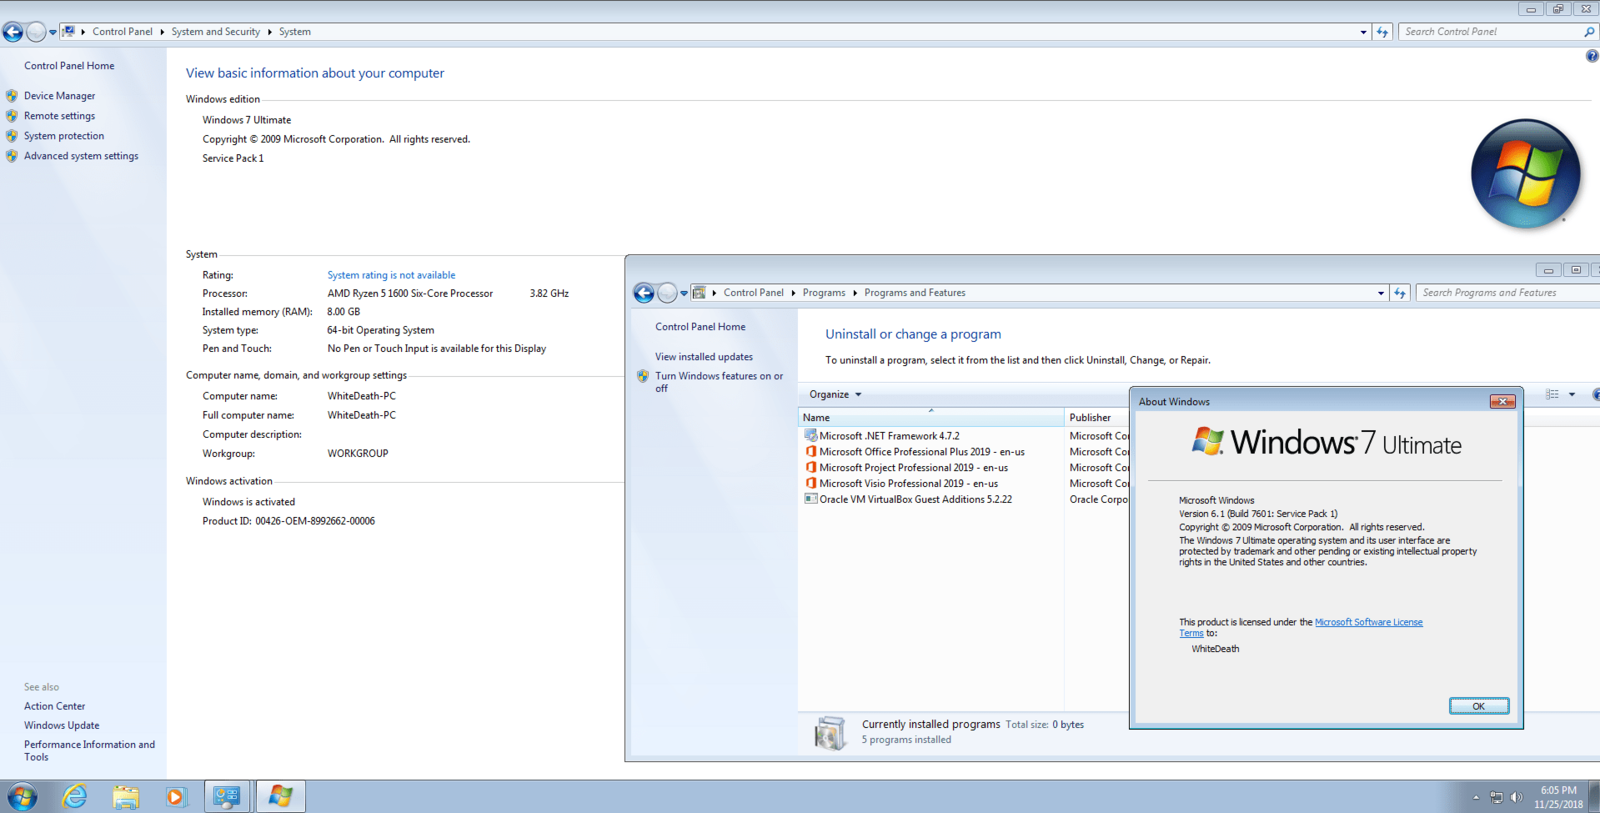Click the Oracle VM VirtualBox Guest Additions icon
Viewport: 1600px width, 813px height.
pos(811,499)
